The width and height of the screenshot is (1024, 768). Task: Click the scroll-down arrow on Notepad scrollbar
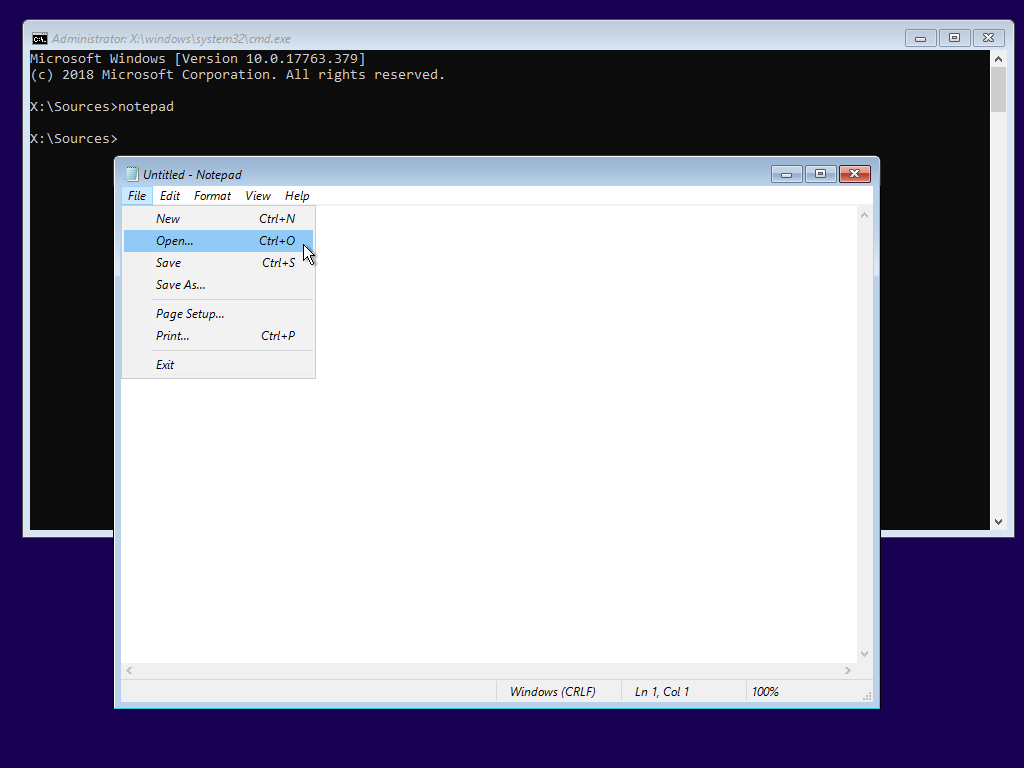click(x=864, y=652)
